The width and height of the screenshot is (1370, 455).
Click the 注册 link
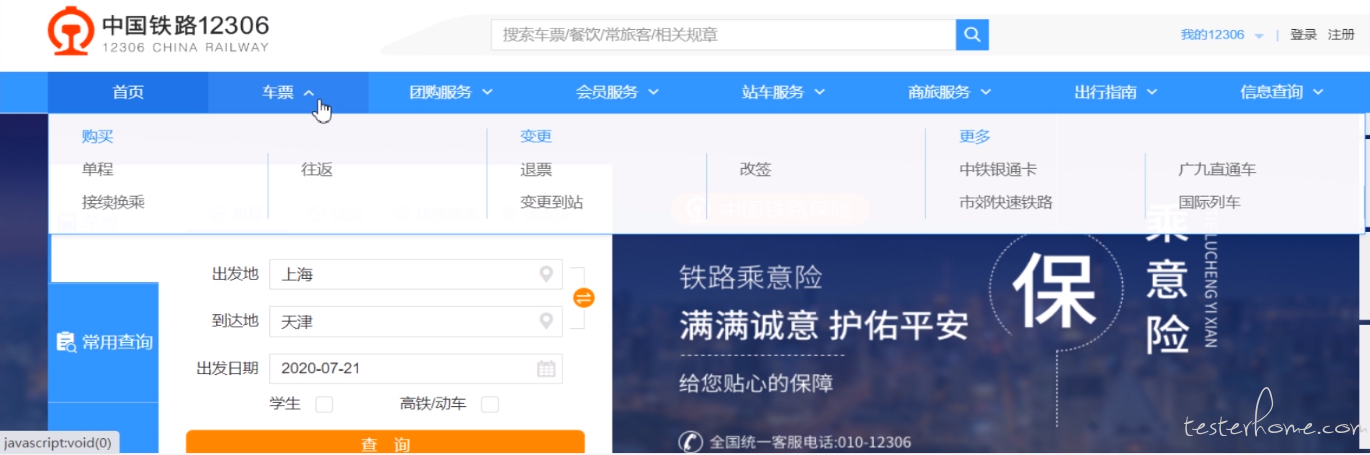tap(1341, 35)
